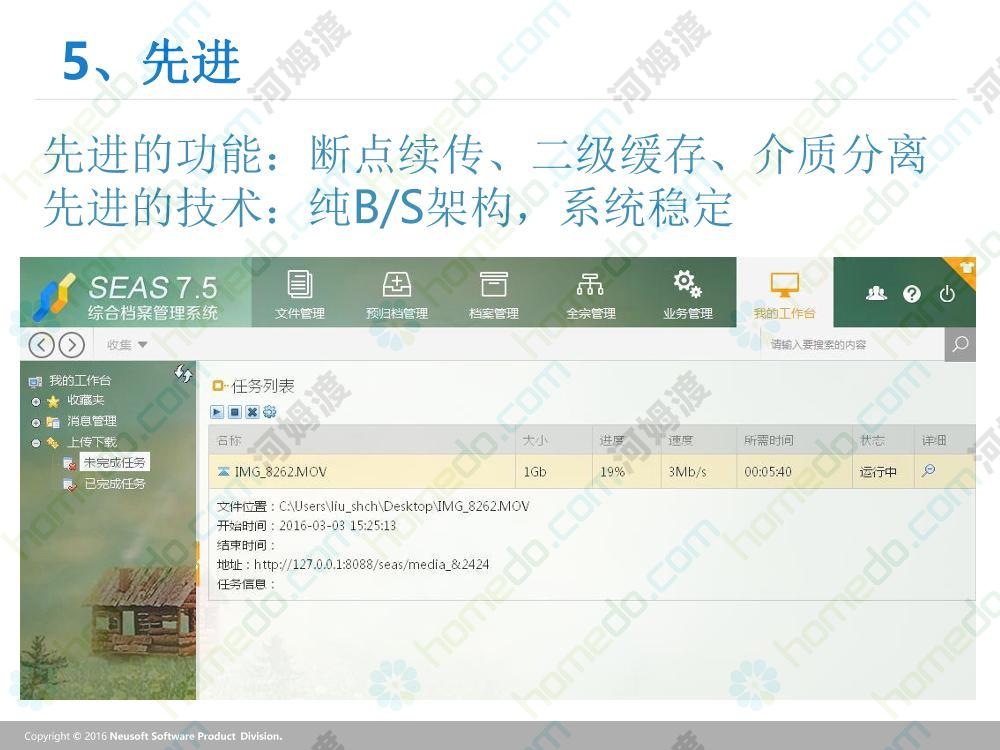Viewport: 1000px width, 750px height.
Task: Open the 业务管理 module
Action: [688, 294]
